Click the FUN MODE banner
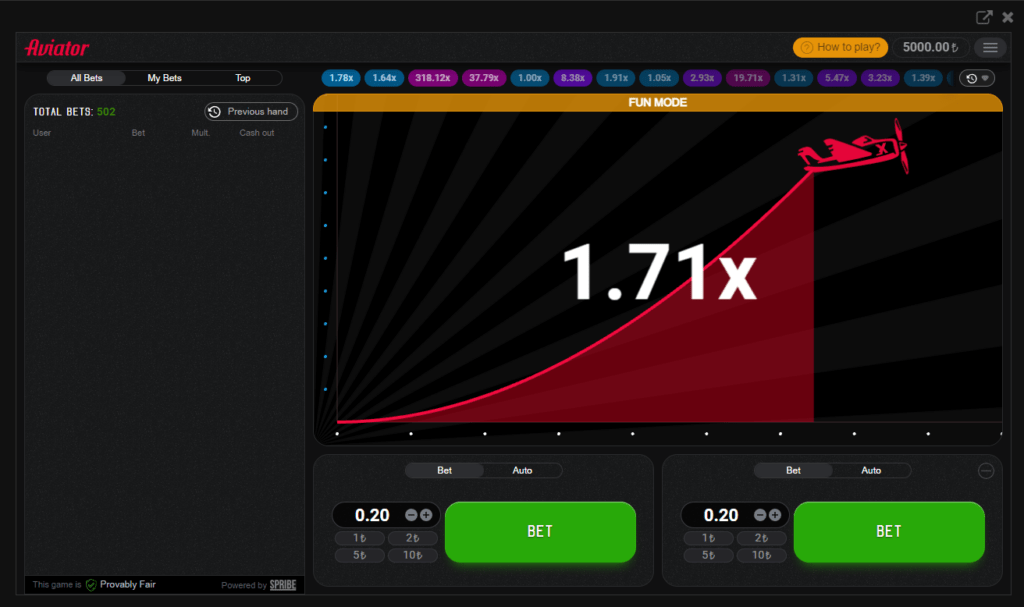 click(658, 103)
